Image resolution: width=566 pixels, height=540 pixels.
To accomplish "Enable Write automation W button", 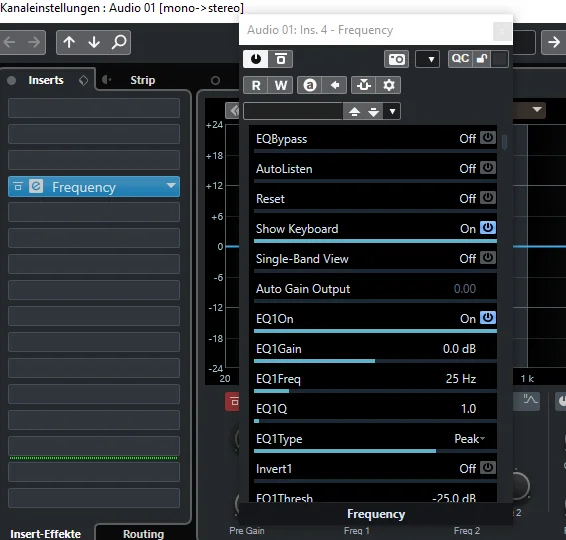I will click(x=280, y=85).
